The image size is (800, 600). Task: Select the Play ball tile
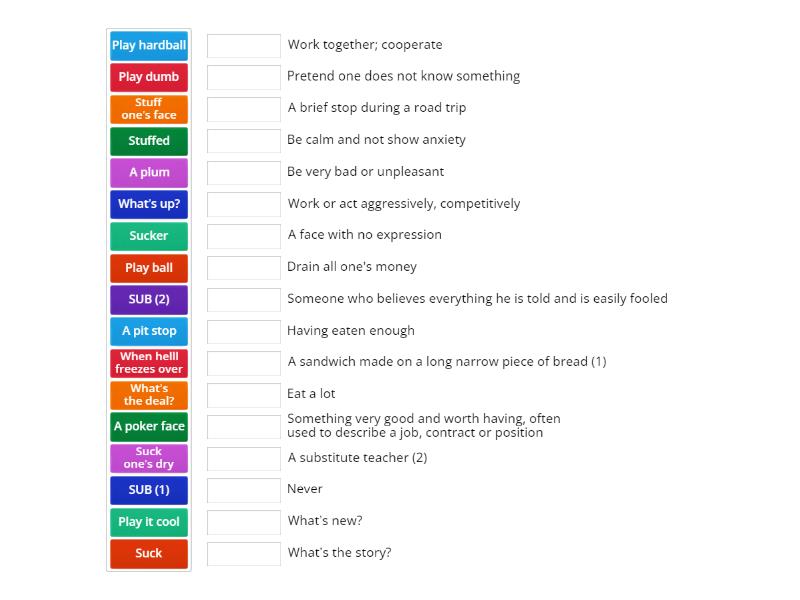pos(148,268)
